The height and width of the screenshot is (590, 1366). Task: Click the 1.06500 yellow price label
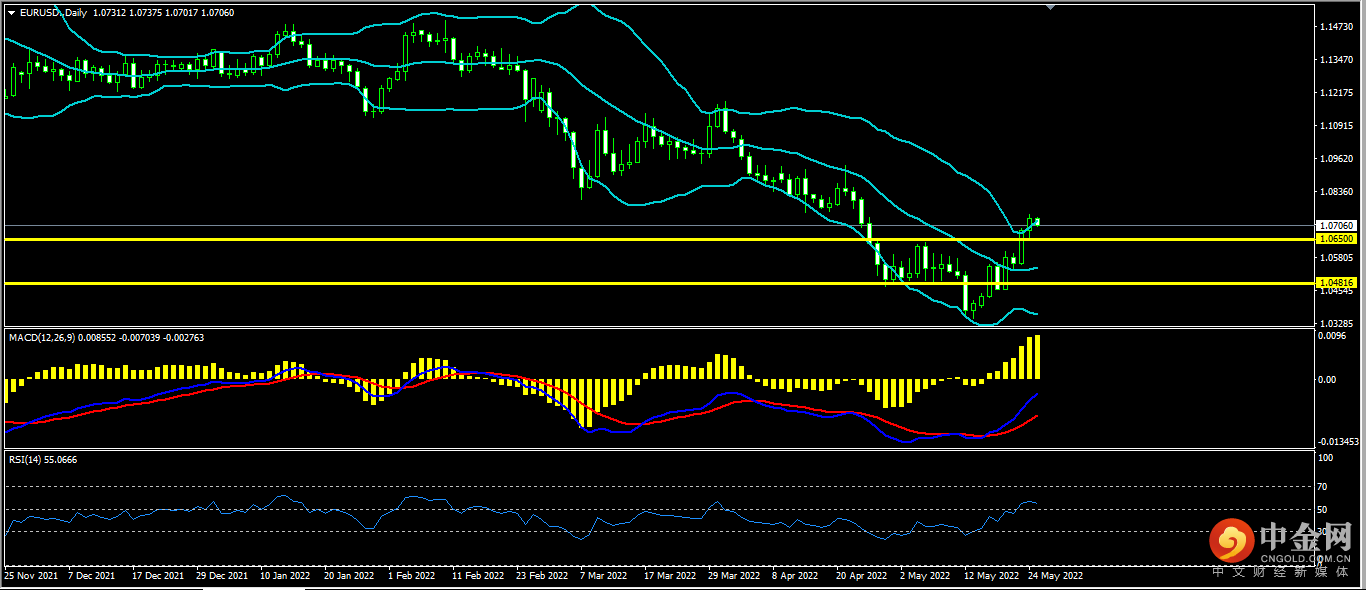click(x=1336, y=240)
